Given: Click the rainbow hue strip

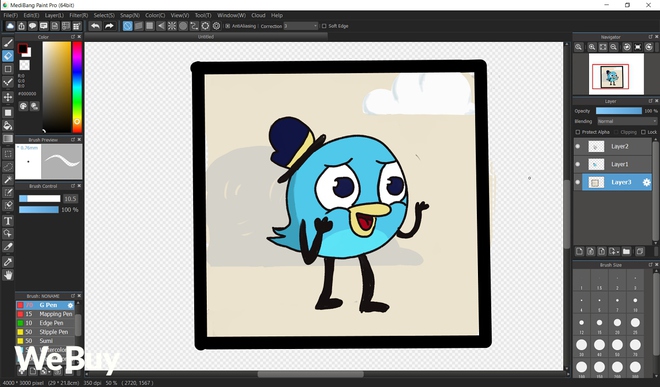Looking at the screenshot, I should click(x=77, y=87).
